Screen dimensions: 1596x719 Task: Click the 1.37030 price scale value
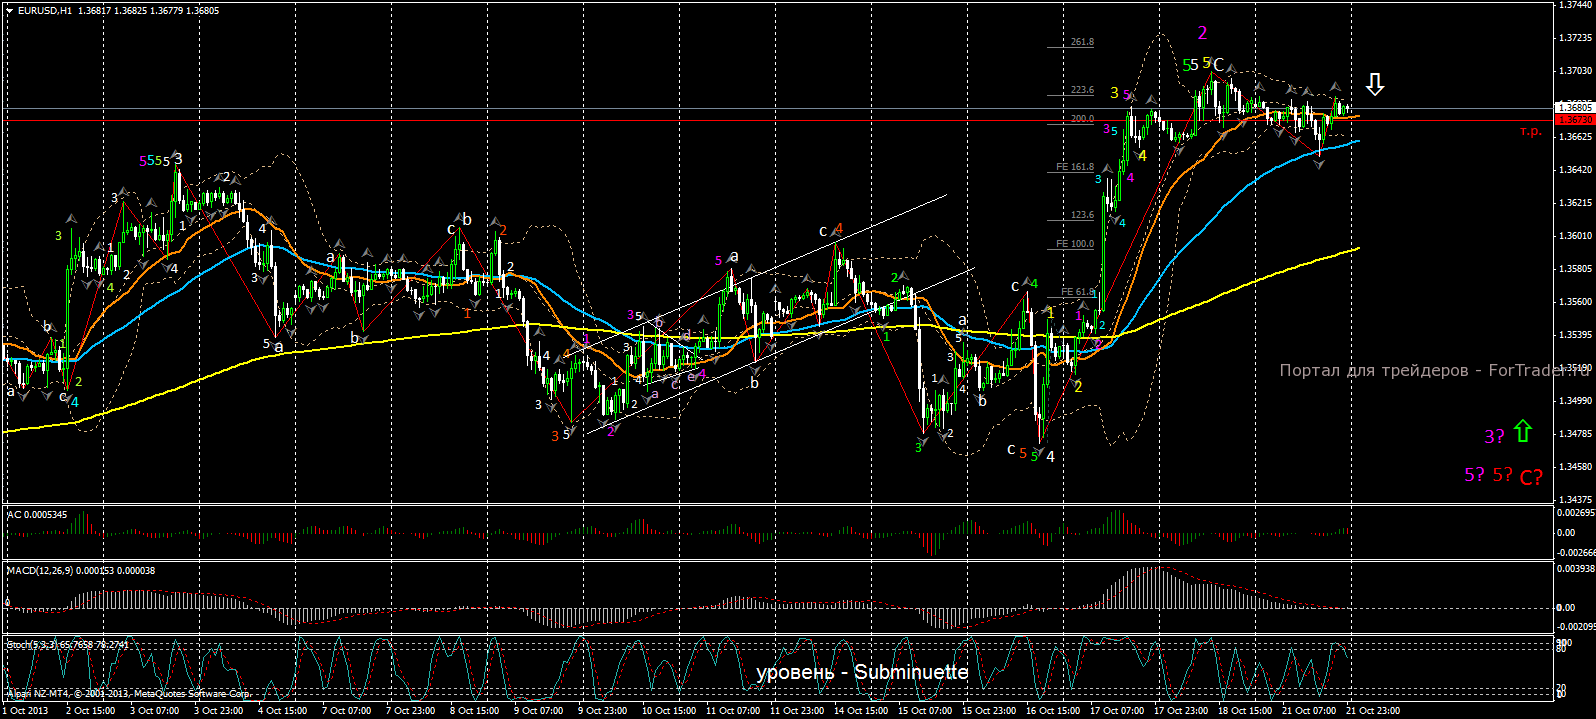pyautogui.click(x=1575, y=71)
